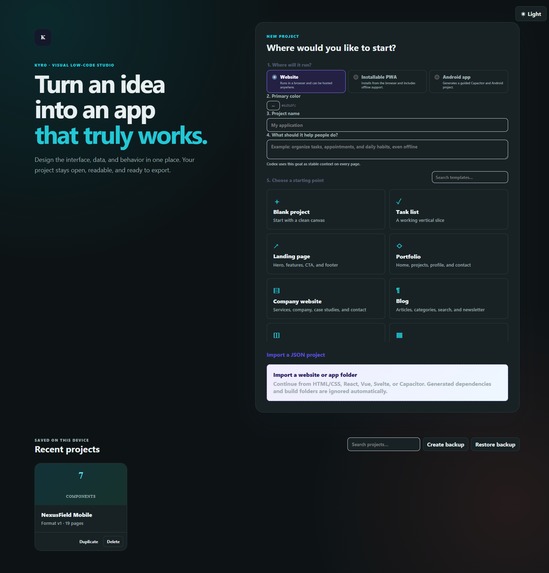Open the primary color swatch picker
This screenshot has width=549, height=573.
(273, 106)
